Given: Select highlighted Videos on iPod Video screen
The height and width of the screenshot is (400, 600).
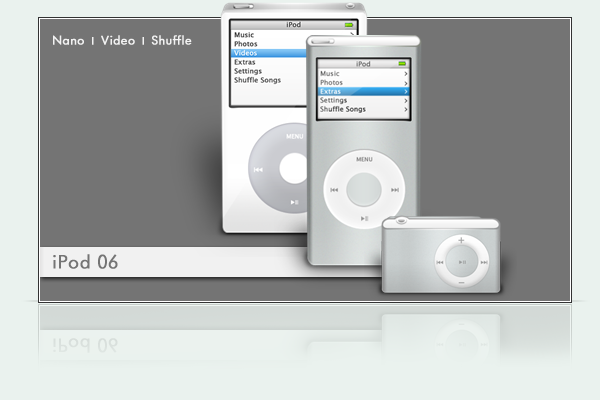Looking at the screenshot, I should tap(269, 53).
